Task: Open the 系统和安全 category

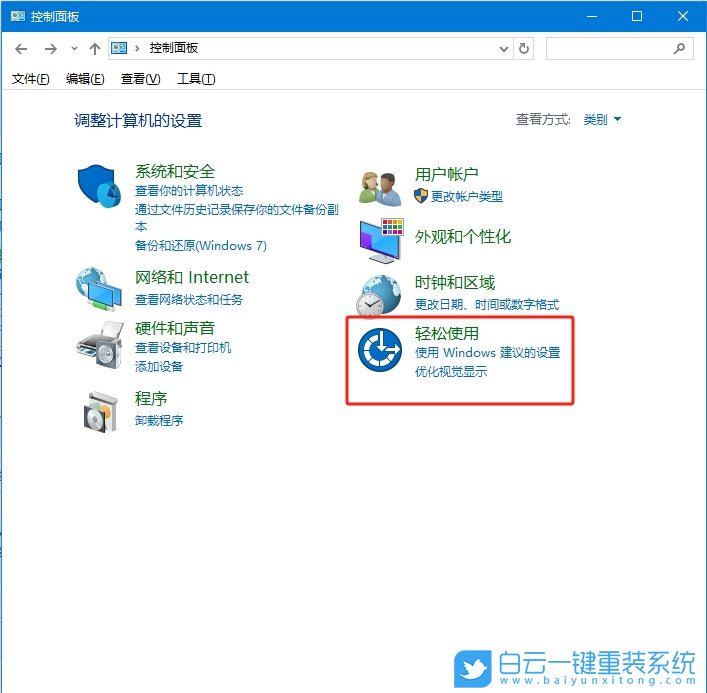Action: 175,171
